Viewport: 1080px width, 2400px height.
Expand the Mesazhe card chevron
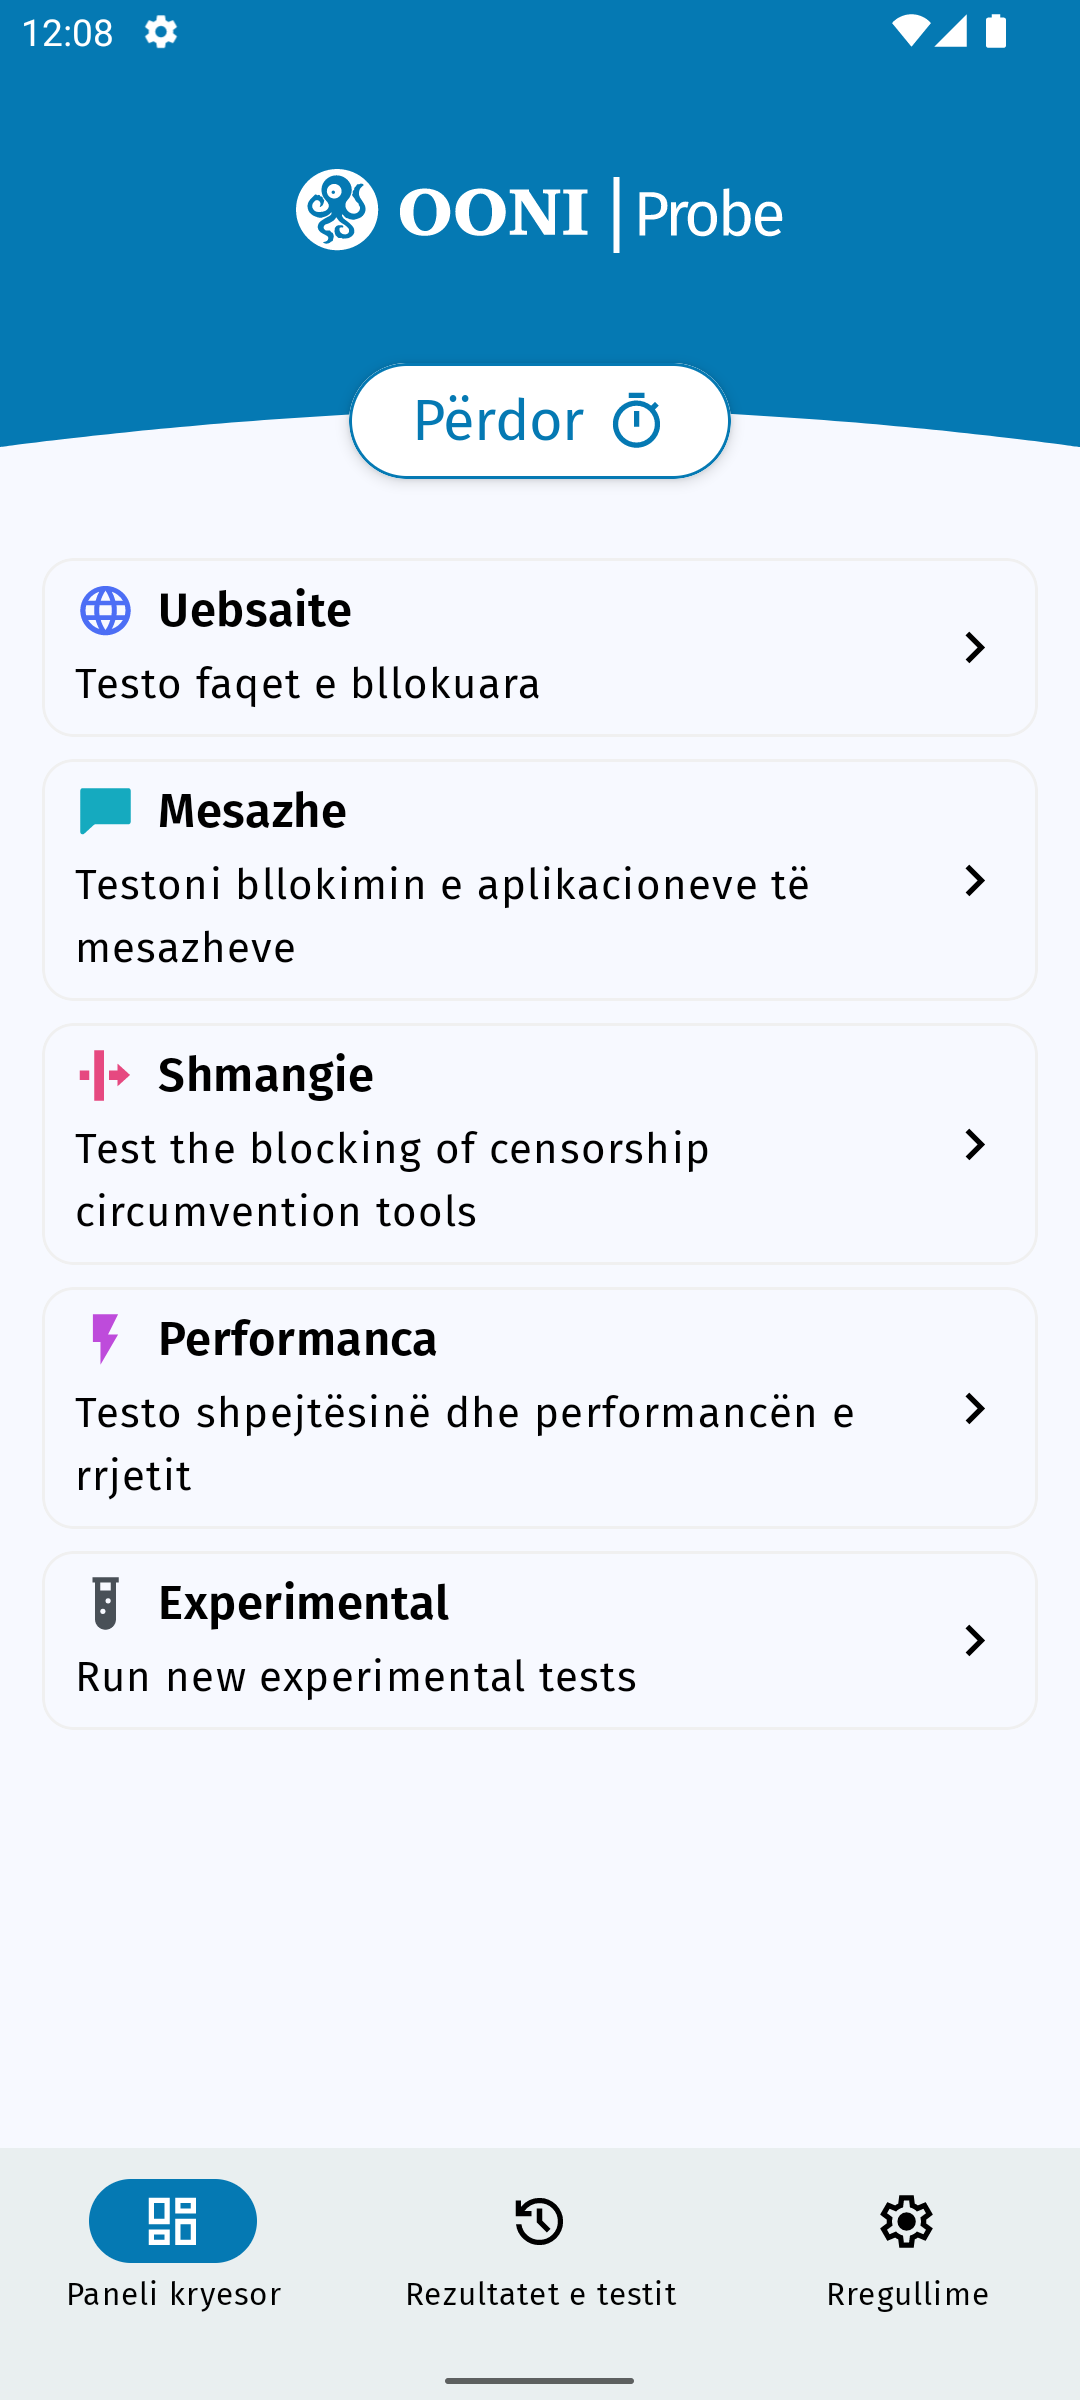coord(974,880)
